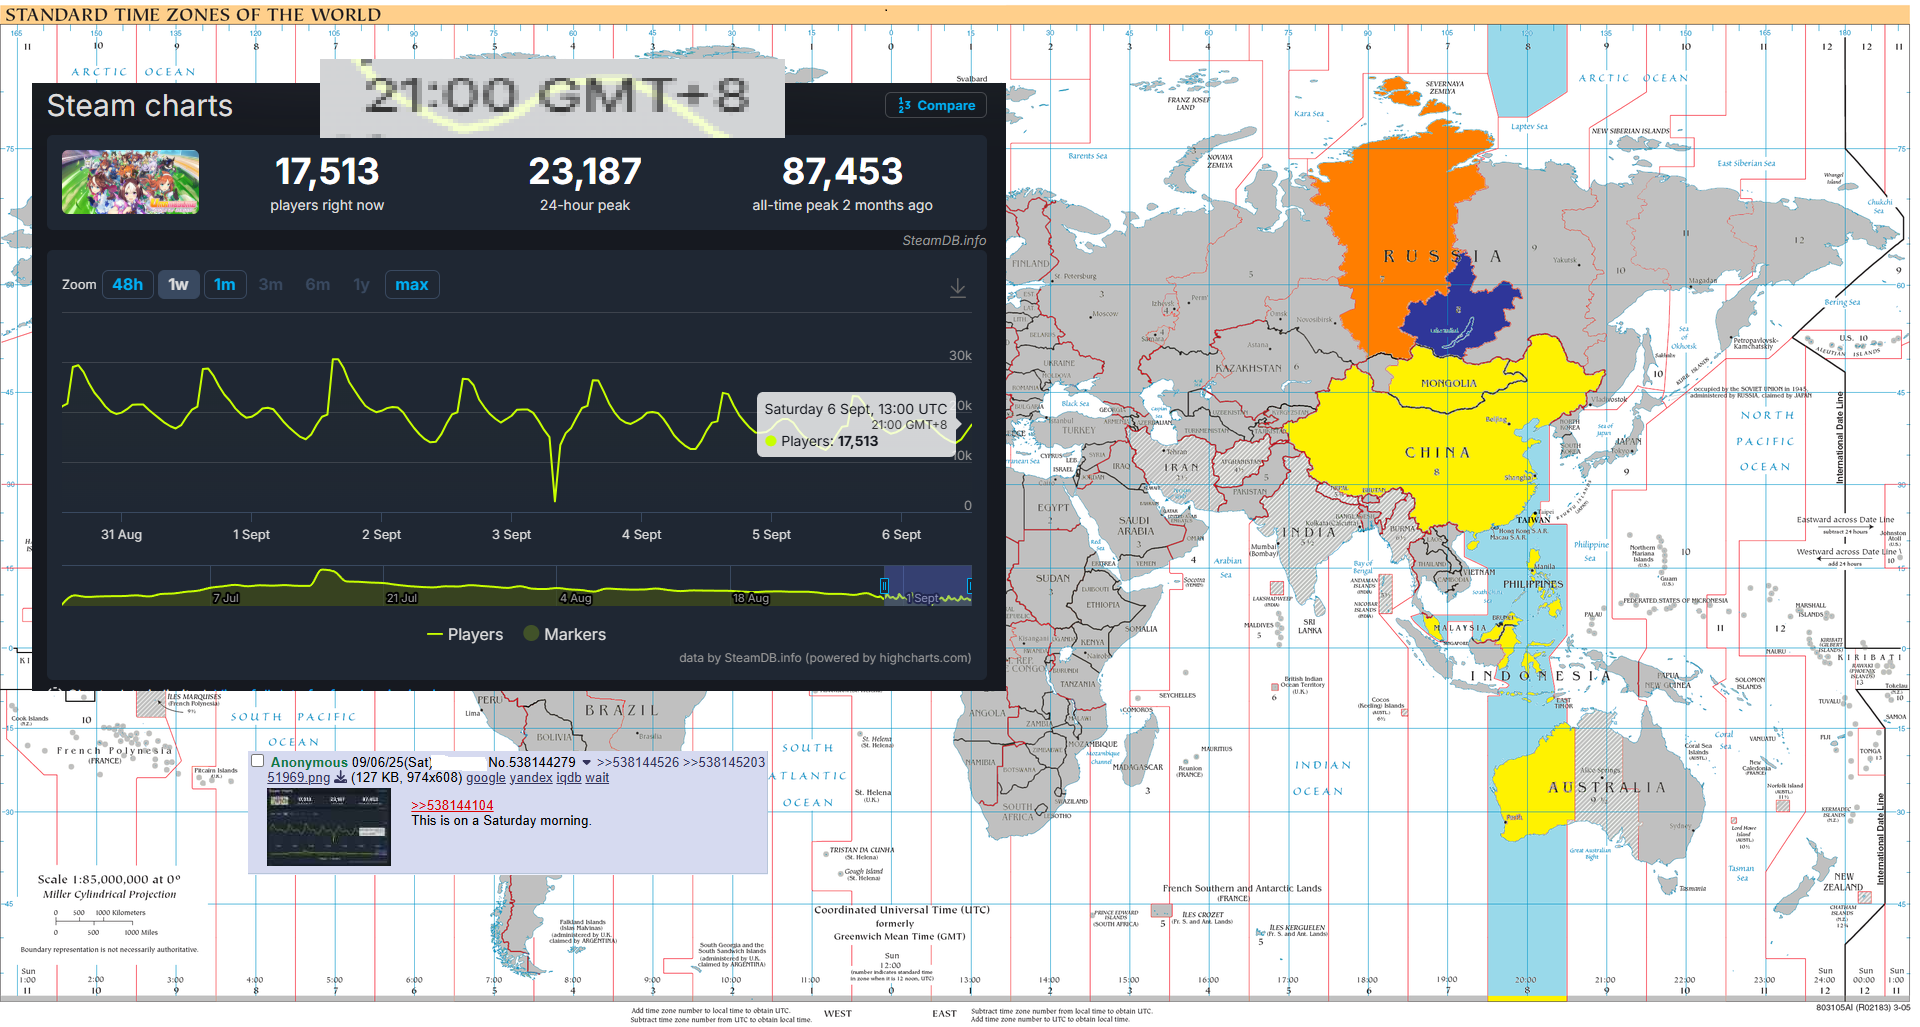This screenshot has width=1920, height=1027.
Task: Click the '7 Jul' navigator label
Action: click(226, 598)
